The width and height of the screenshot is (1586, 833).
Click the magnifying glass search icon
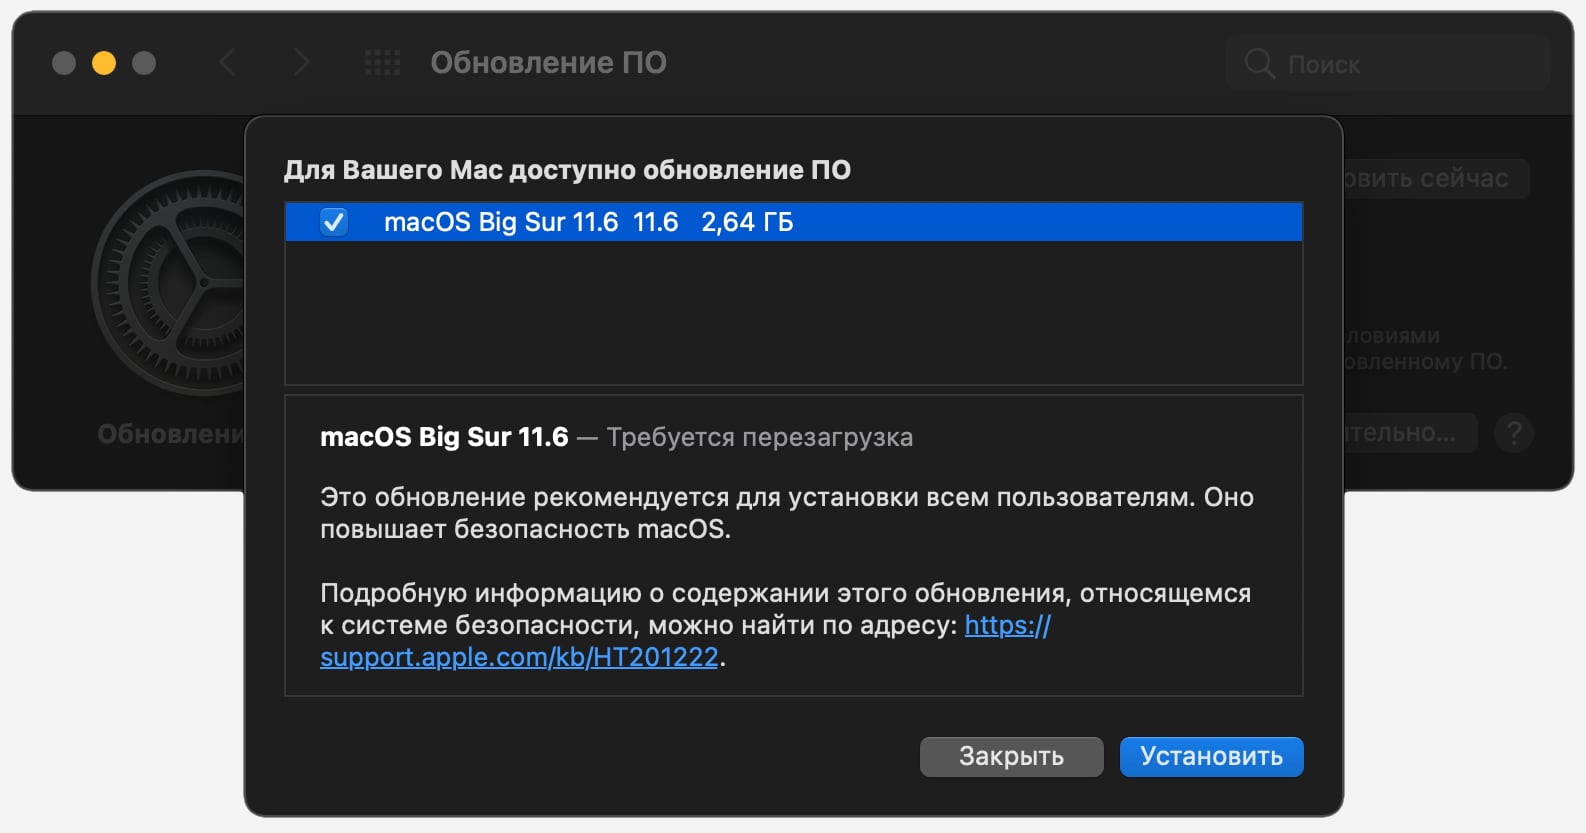point(1259,64)
